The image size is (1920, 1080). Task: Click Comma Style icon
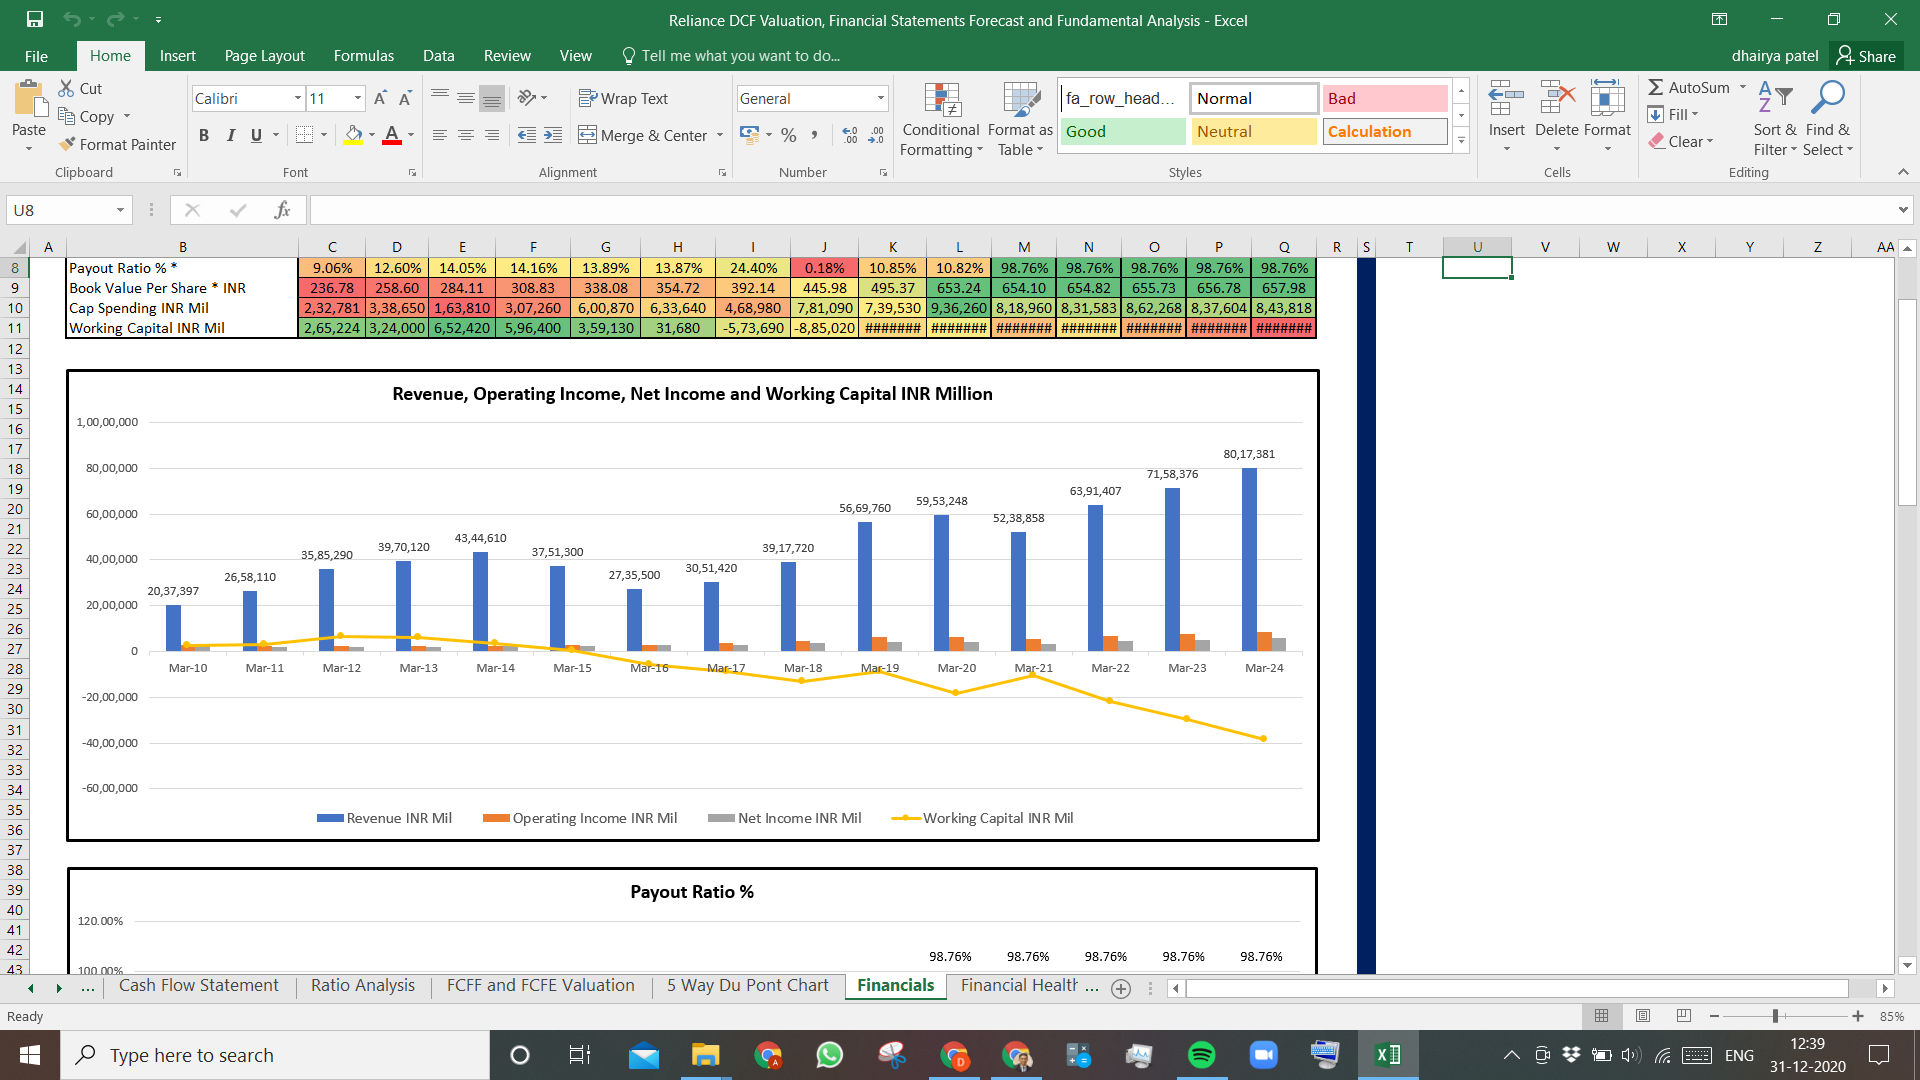[x=815, y=135]
